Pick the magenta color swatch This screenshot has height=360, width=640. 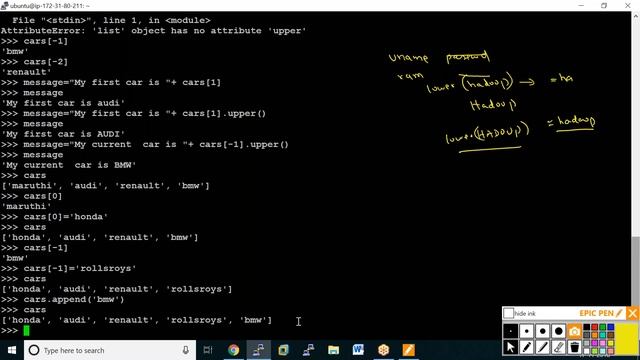point(594,343)
